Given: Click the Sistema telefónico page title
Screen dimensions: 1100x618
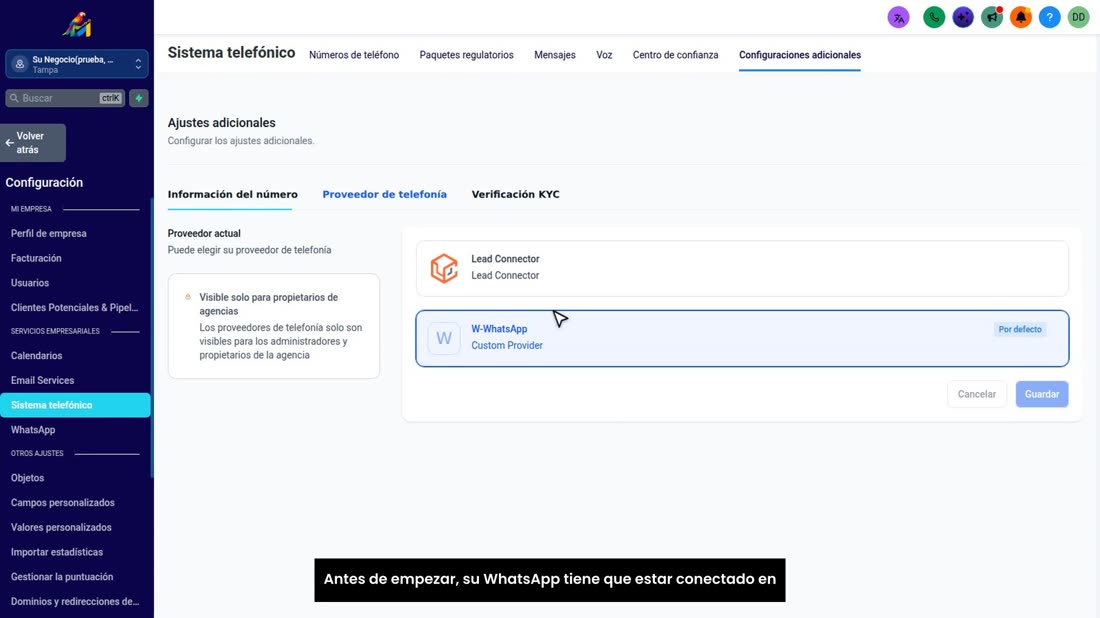Looking at the screenshot, I should tap(232, 53).
